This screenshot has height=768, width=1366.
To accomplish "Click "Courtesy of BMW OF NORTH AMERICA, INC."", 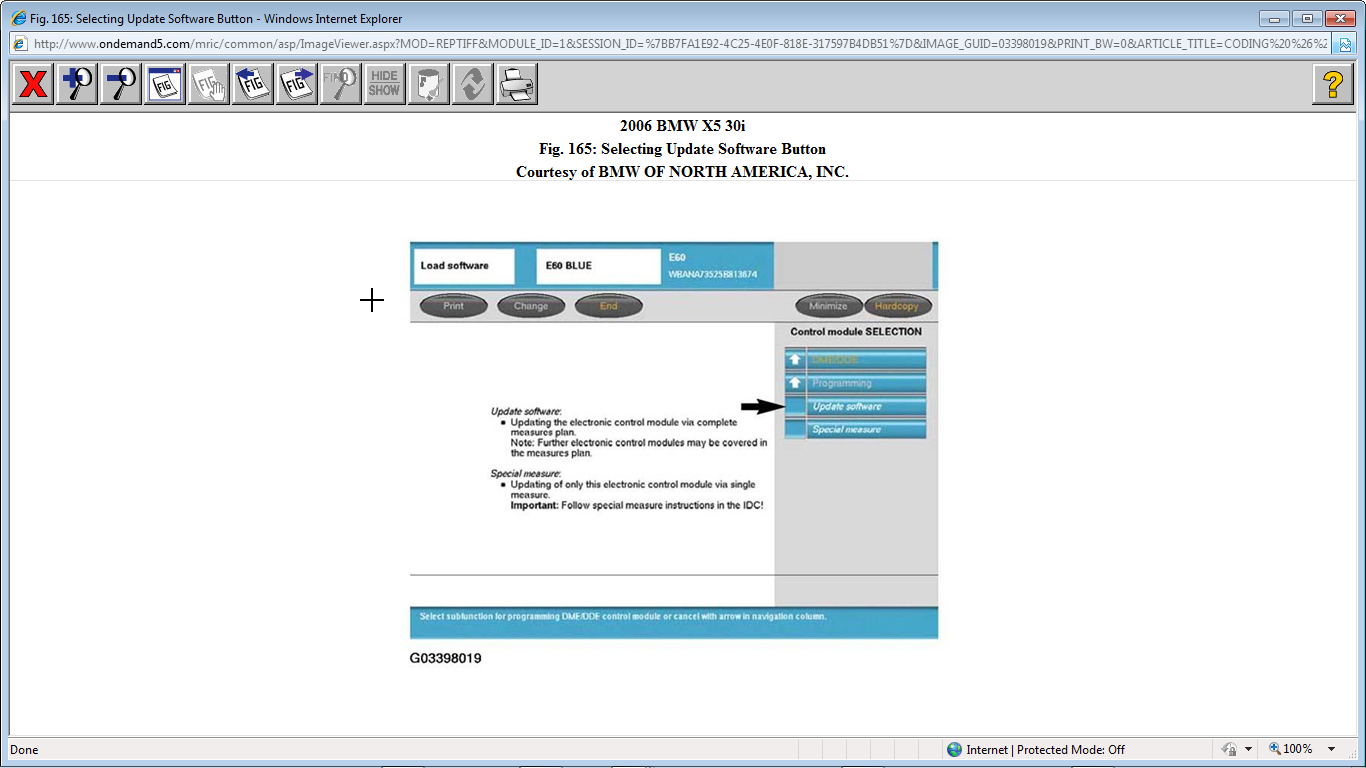I will [683, 172].
